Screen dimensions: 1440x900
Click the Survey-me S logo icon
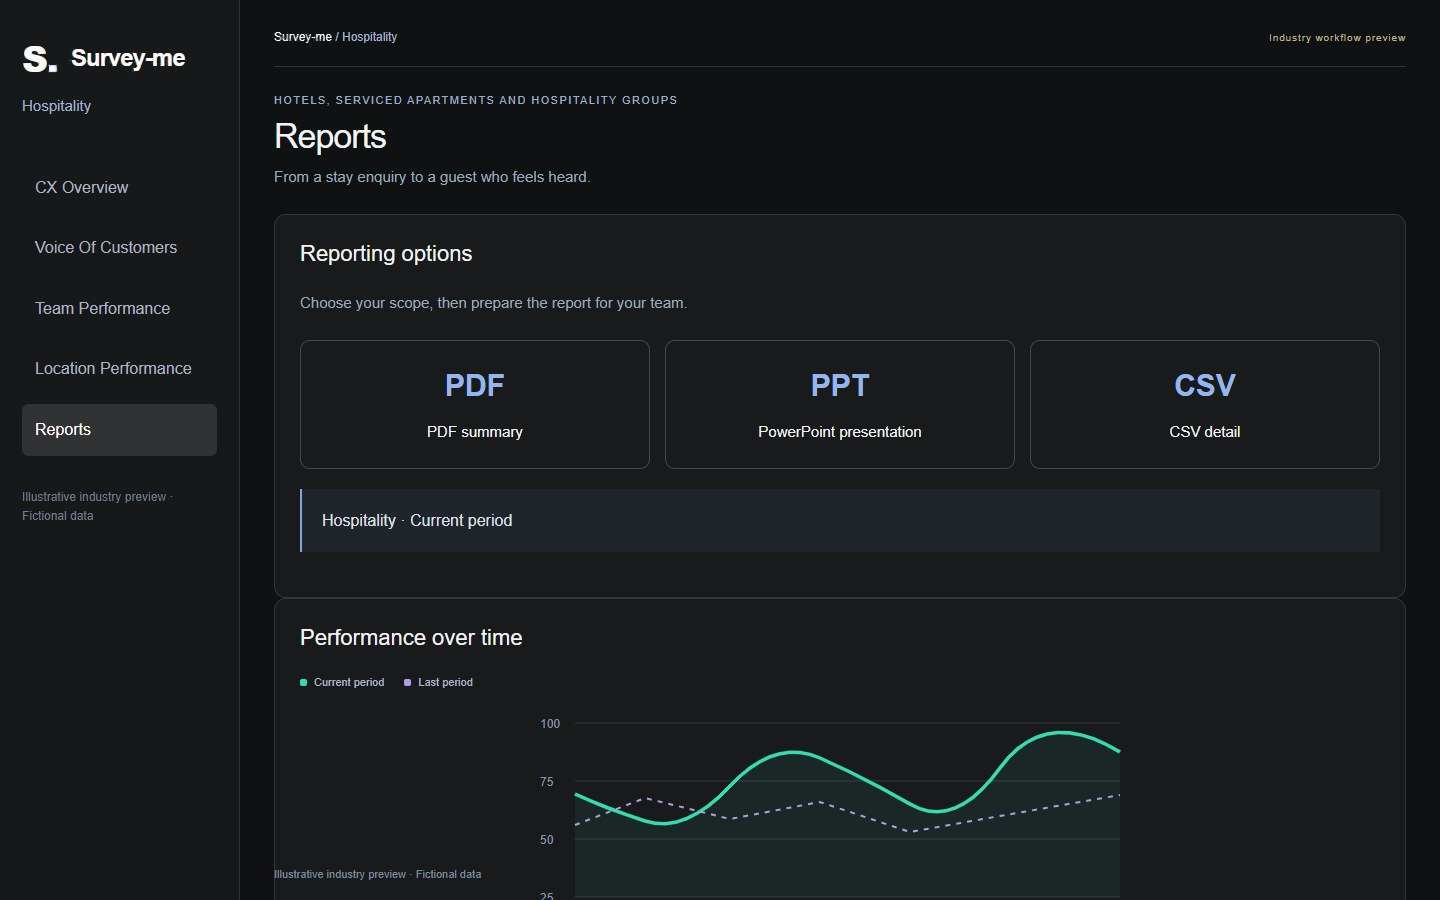pyautogui.click(x=40, y=59)
